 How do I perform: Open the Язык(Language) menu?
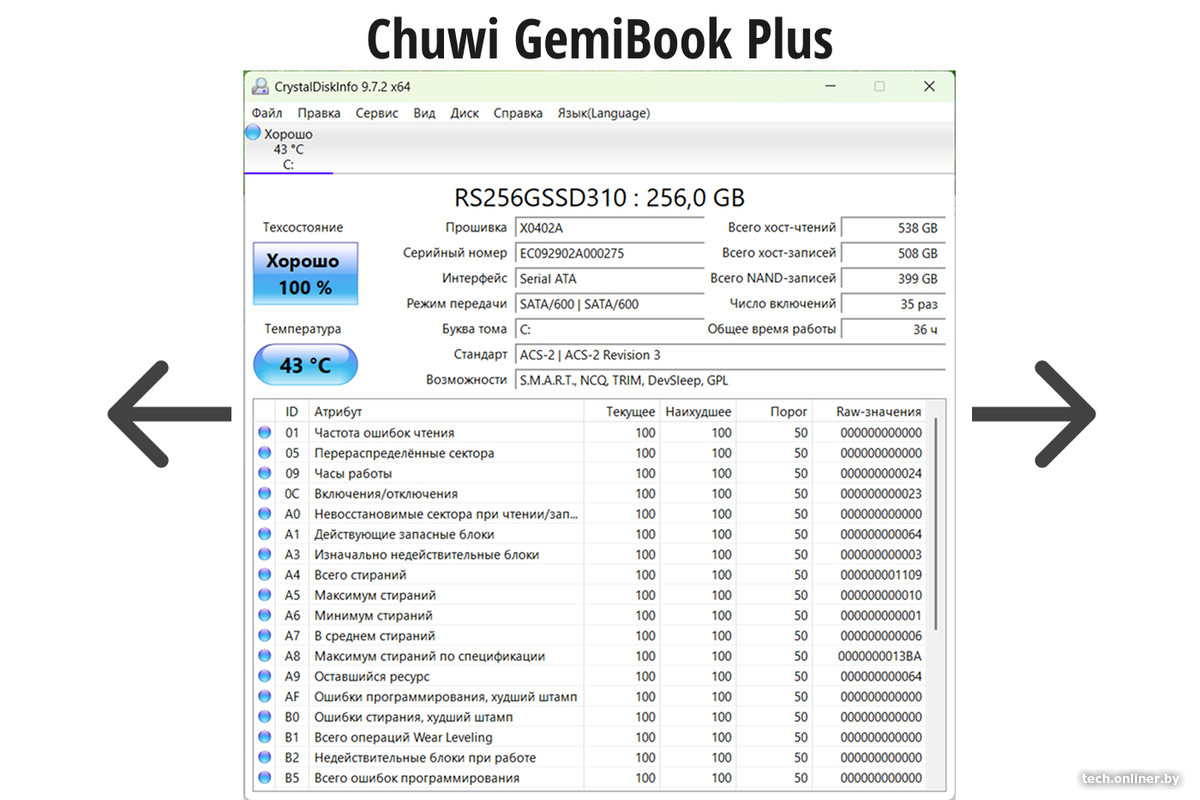[603, 113]
